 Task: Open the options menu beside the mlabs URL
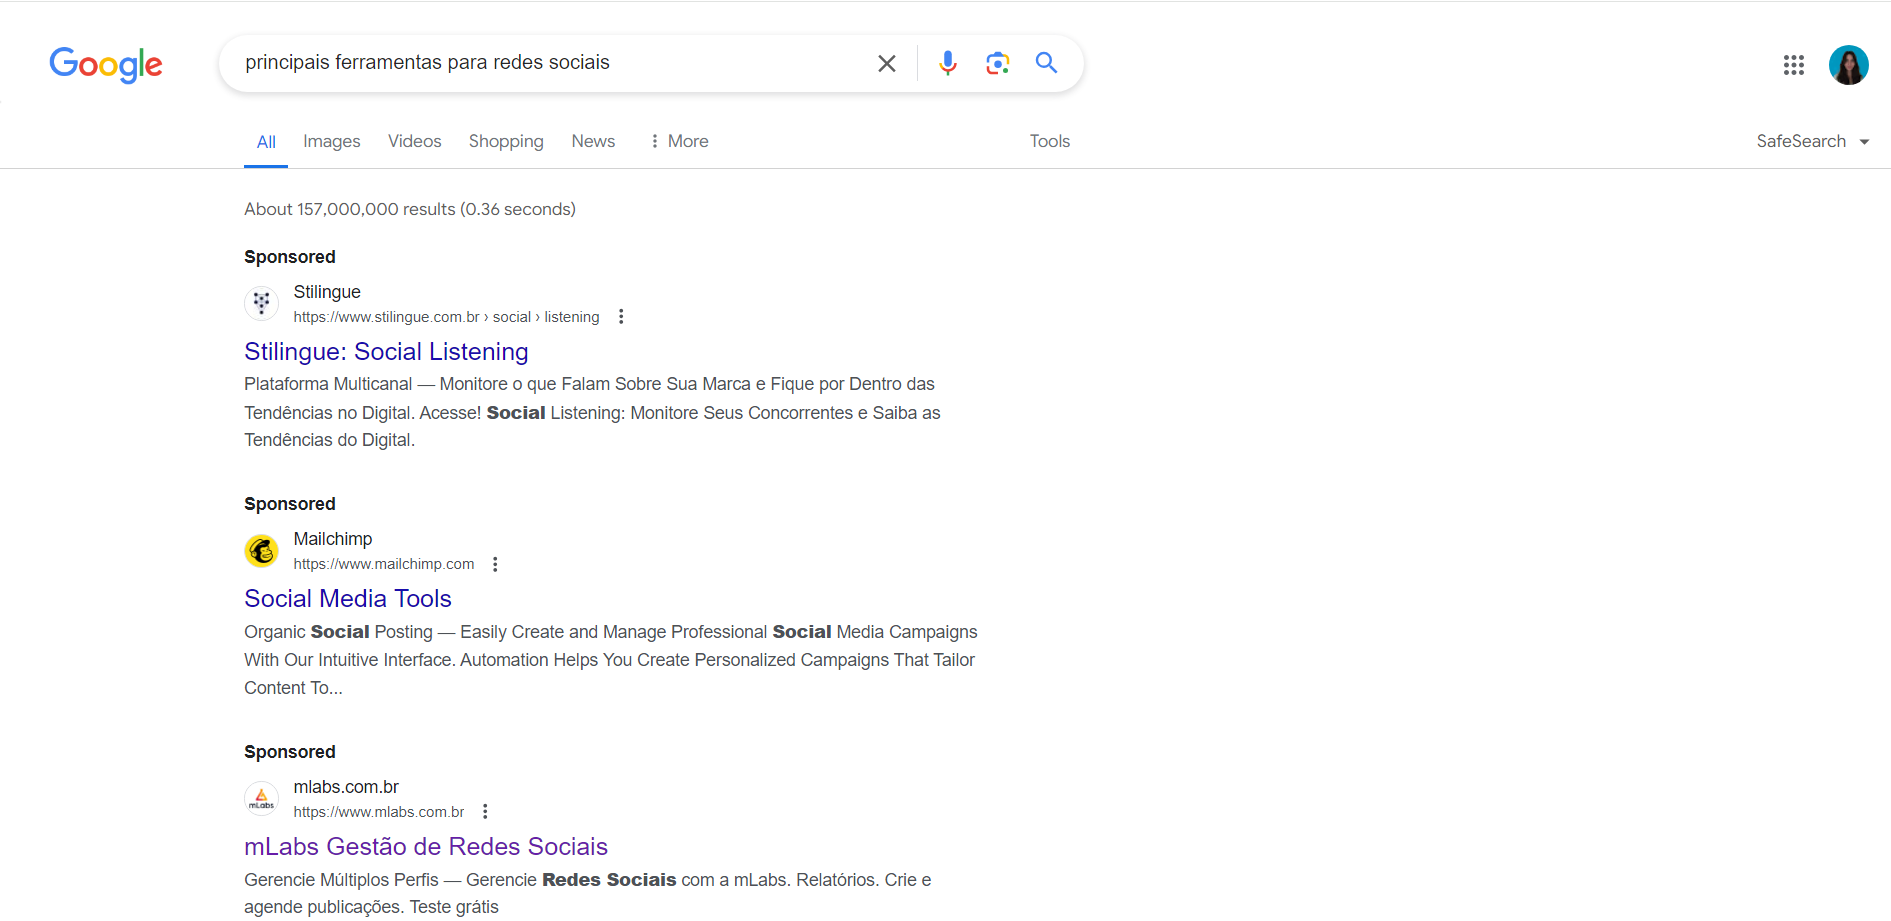(x=485, y=812)
